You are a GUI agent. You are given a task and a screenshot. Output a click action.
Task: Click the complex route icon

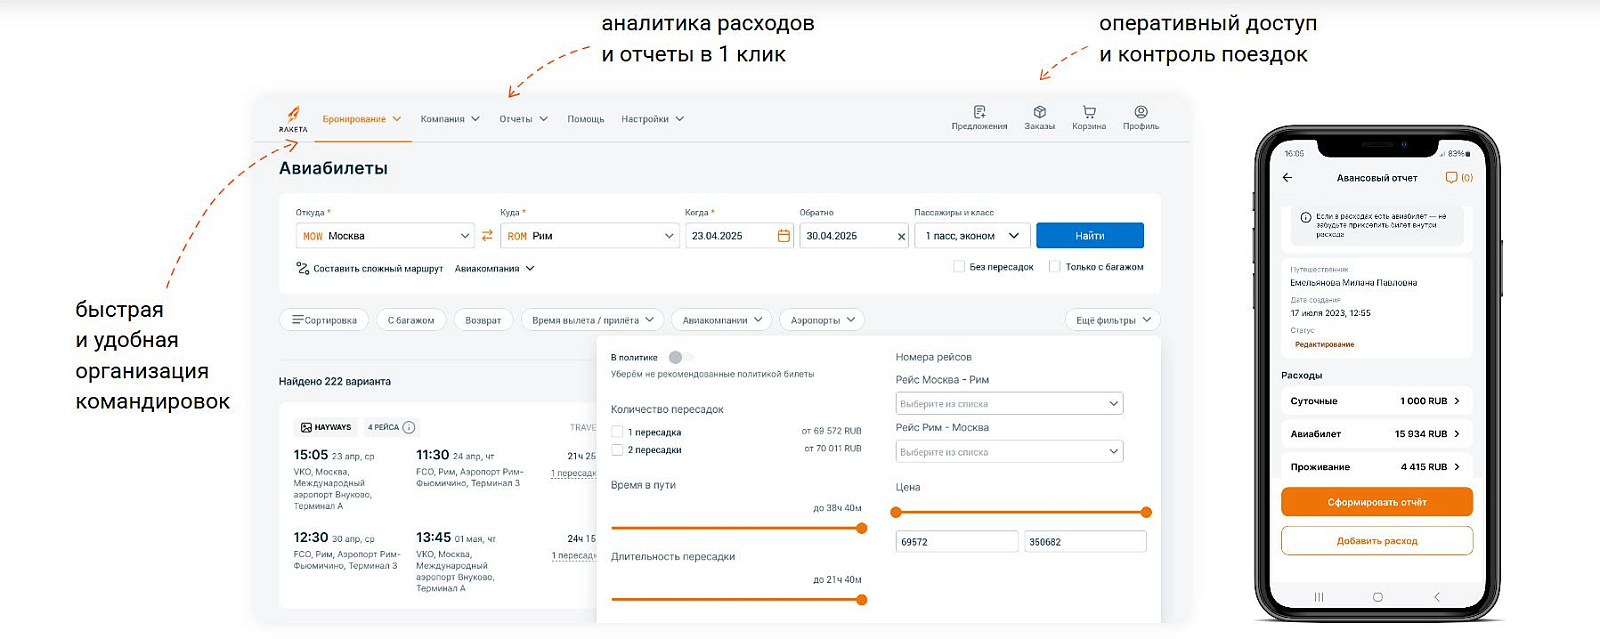click(x=302, y=268)
